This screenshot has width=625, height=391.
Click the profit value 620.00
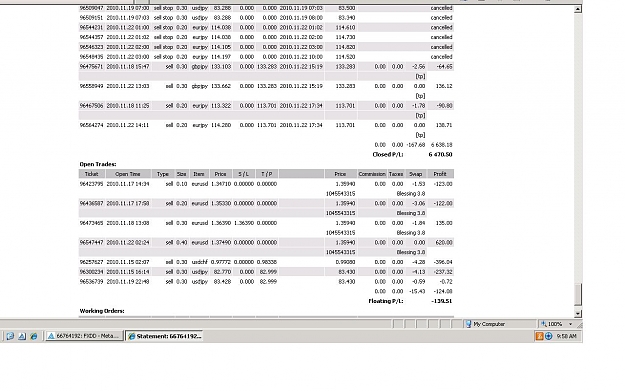click(444, 242)
